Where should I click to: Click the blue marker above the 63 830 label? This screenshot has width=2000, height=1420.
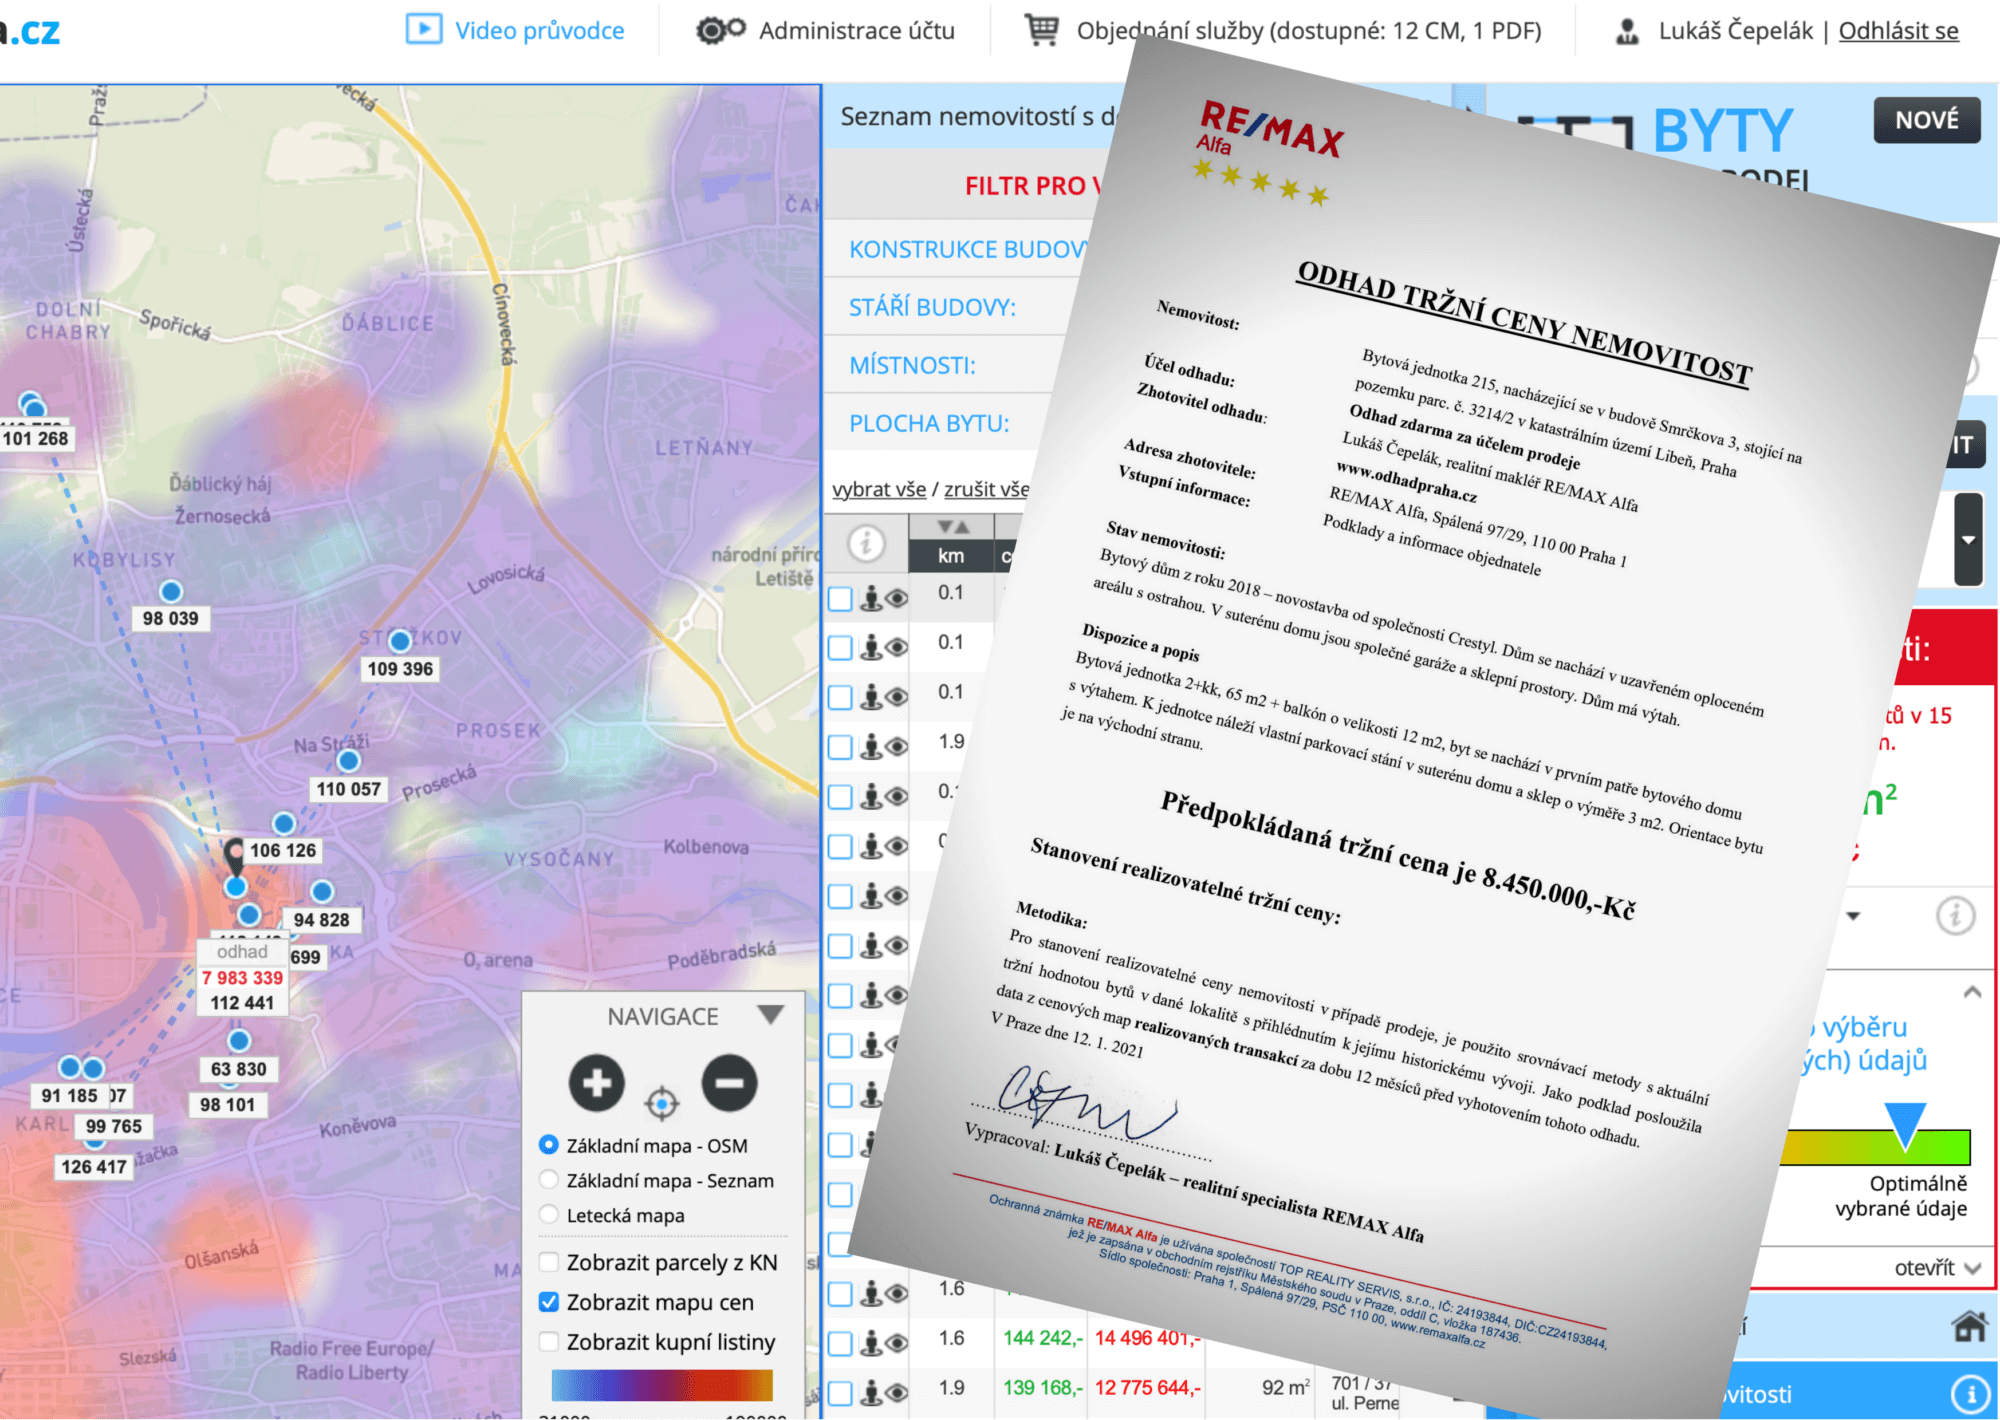(x=238, y=1041)
